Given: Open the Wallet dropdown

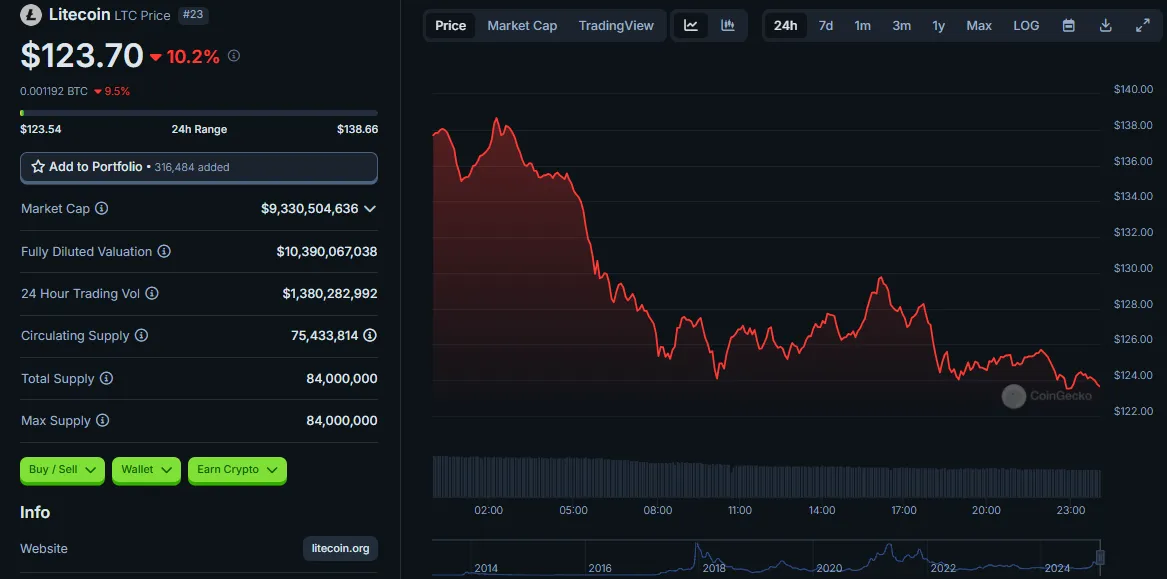Looking at the screenshot, I should (x=147, y=470).
